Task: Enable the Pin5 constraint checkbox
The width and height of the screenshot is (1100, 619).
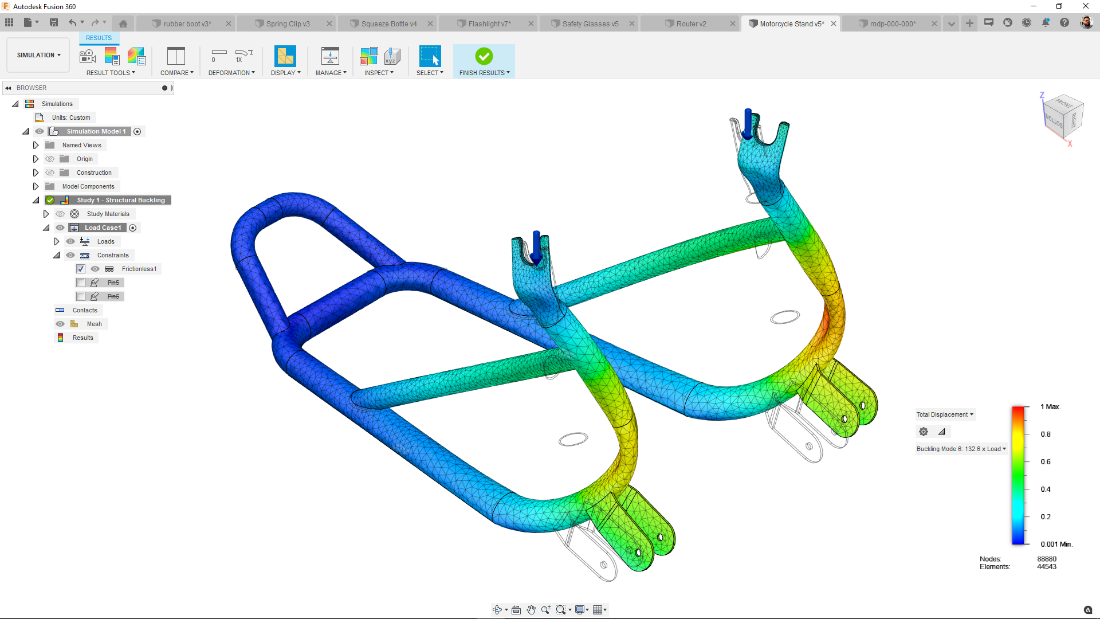Action: [80, 282]
